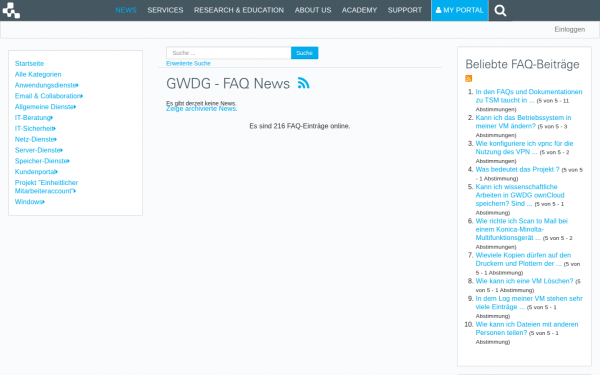Open FAQ about wissenschaftliche Arbeiten in ownCloud
This screenshot has width=600, height=375.
[x=520, y=195]
